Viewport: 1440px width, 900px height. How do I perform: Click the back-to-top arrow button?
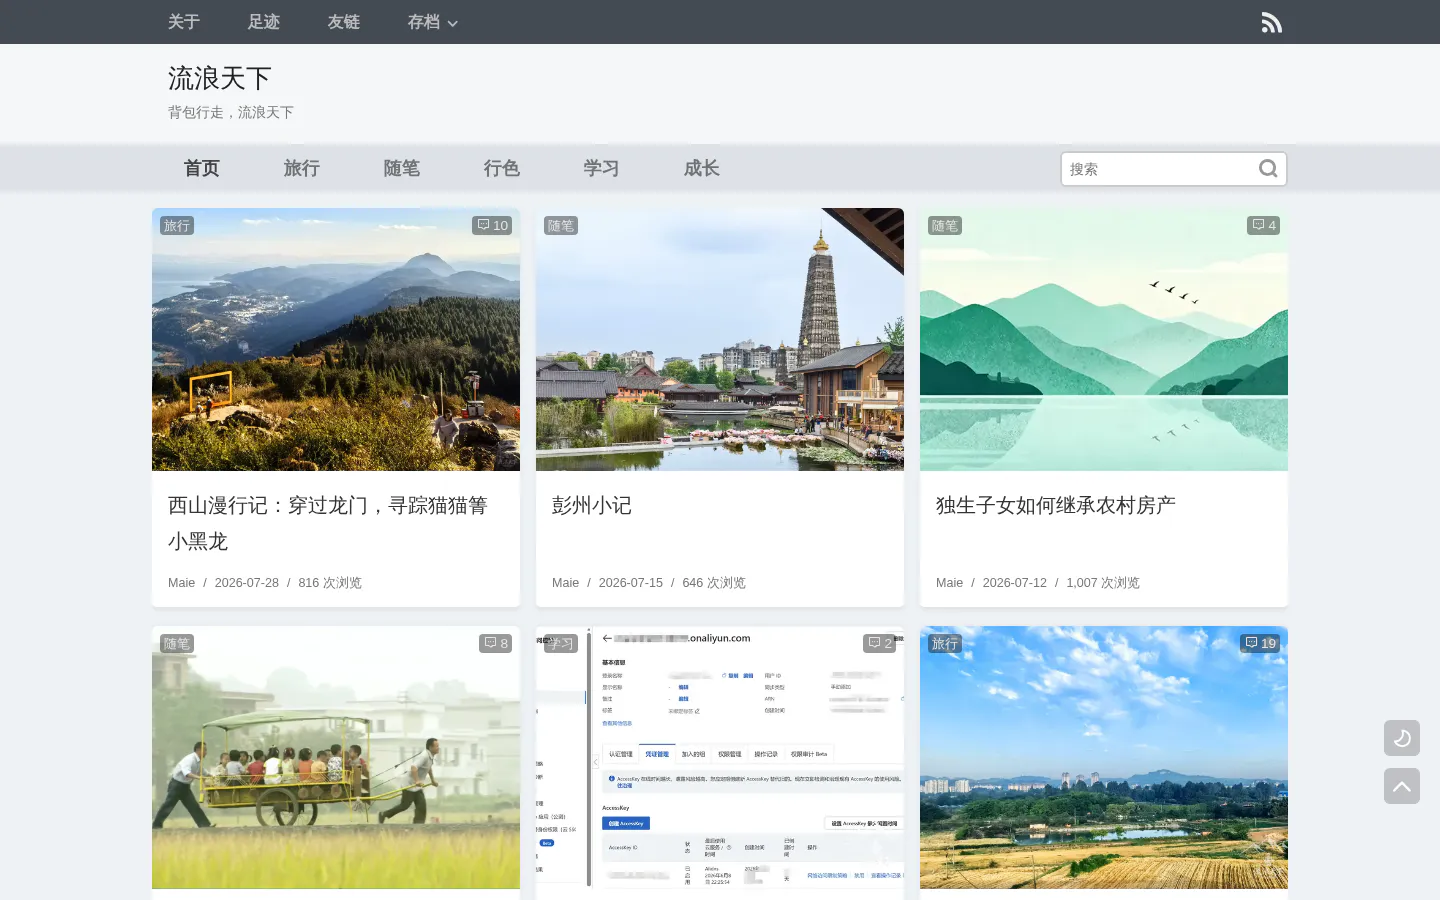(x=1402, y=786)
